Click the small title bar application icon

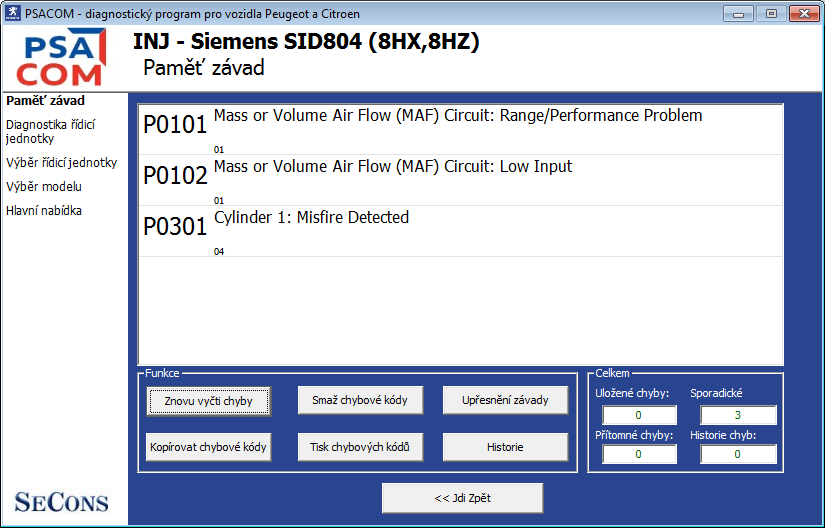12,14
